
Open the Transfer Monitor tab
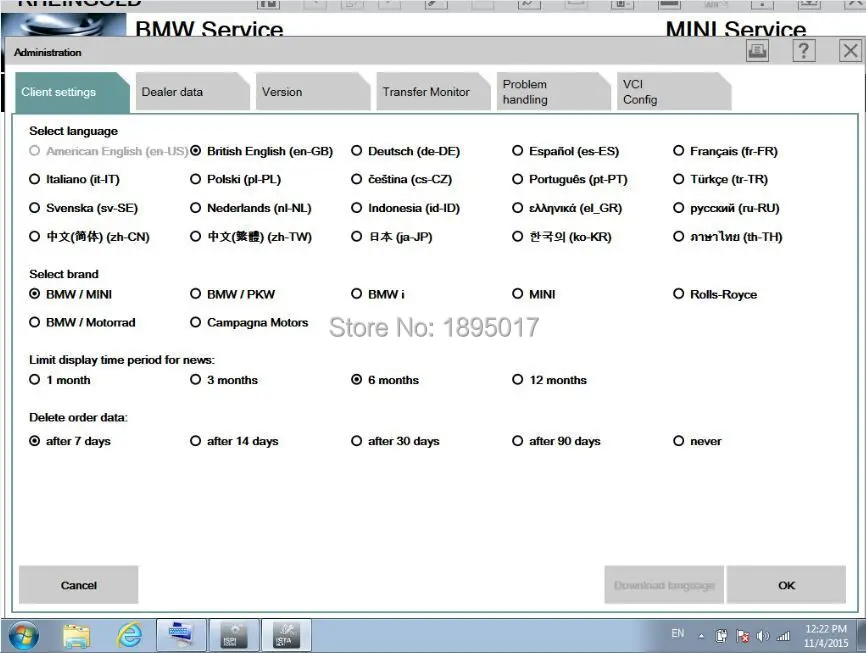(x=432, y=92)
